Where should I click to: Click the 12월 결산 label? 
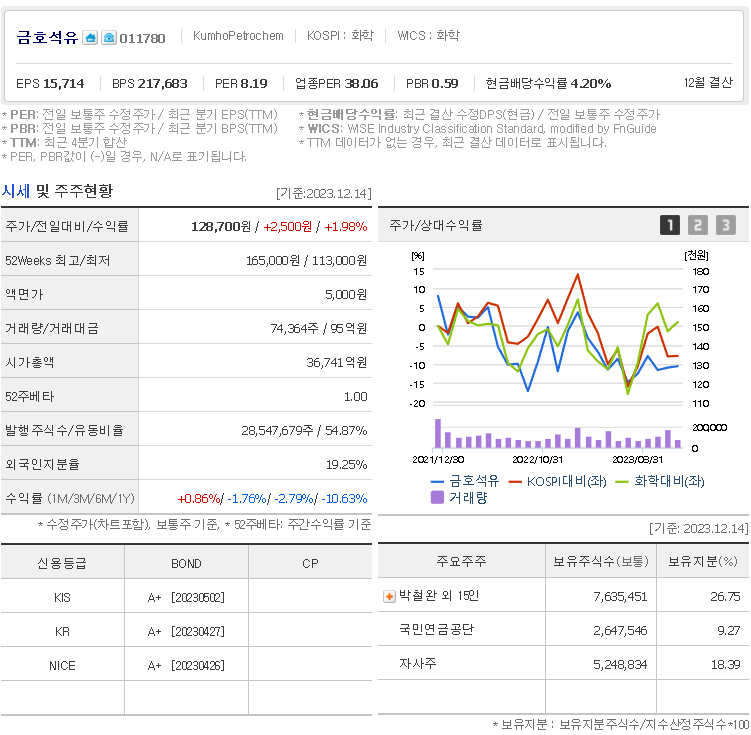click(x=708, y=83)
